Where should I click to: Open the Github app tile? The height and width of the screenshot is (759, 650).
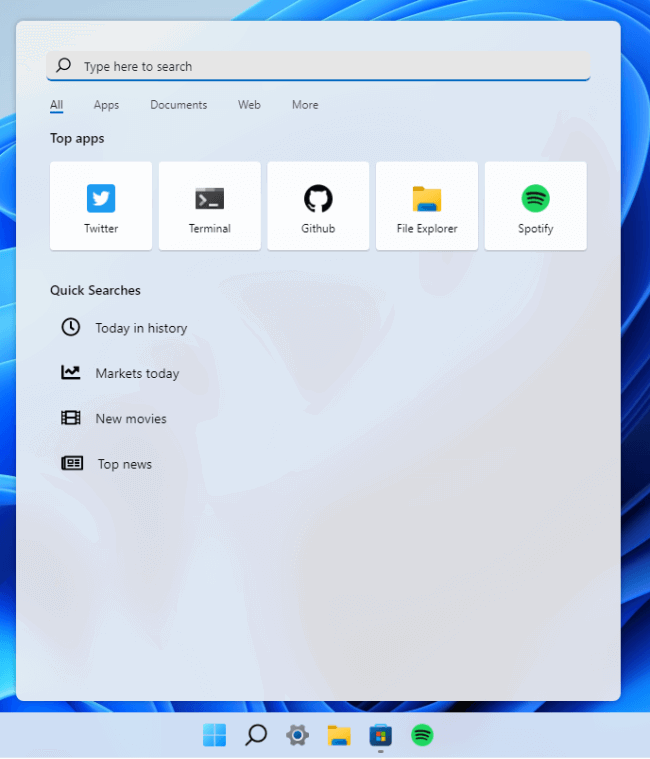[318, 206]
